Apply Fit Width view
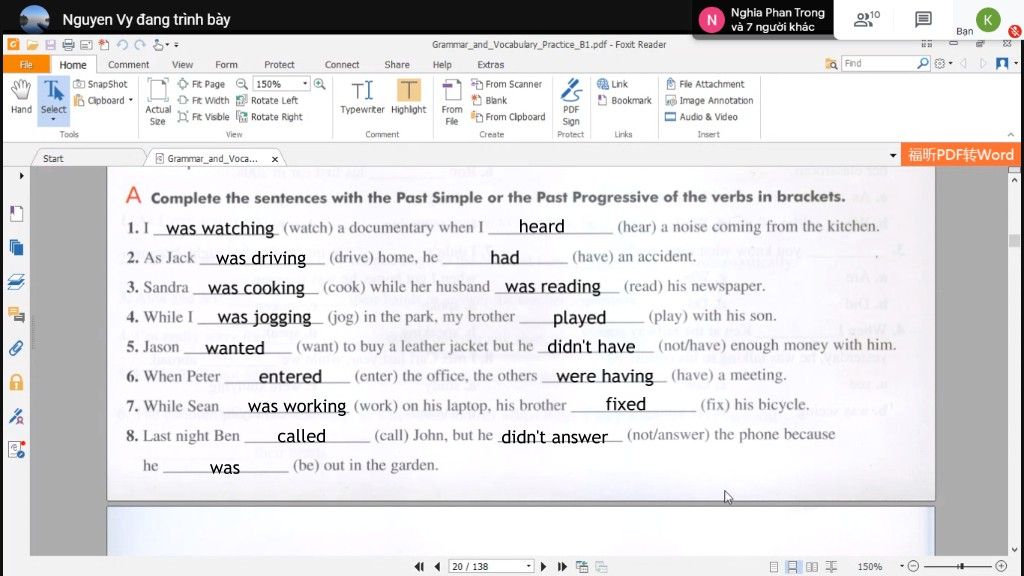Screen dimensions: 1024x576 click(x=203, y=100)
